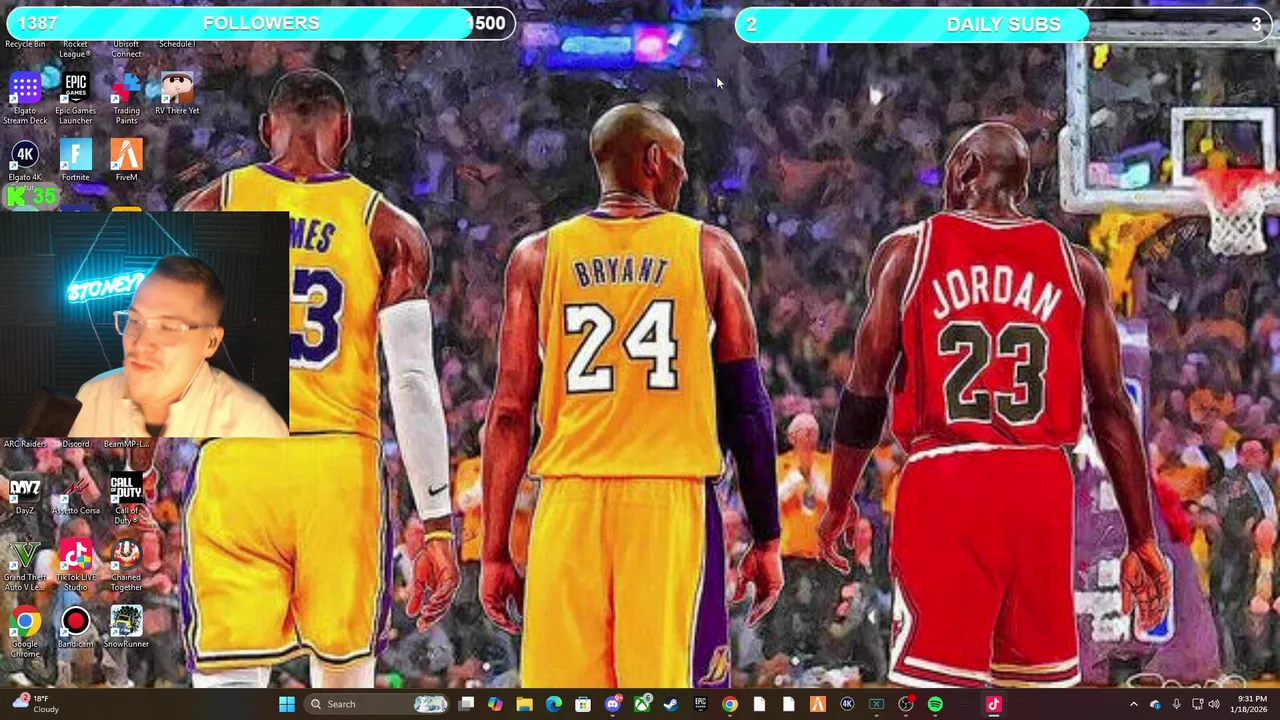The width and height of the screenshot is (1280, 720).
Task: Launch the Epic Games Launcher desktop shortcut
Action: pos(76,99)
